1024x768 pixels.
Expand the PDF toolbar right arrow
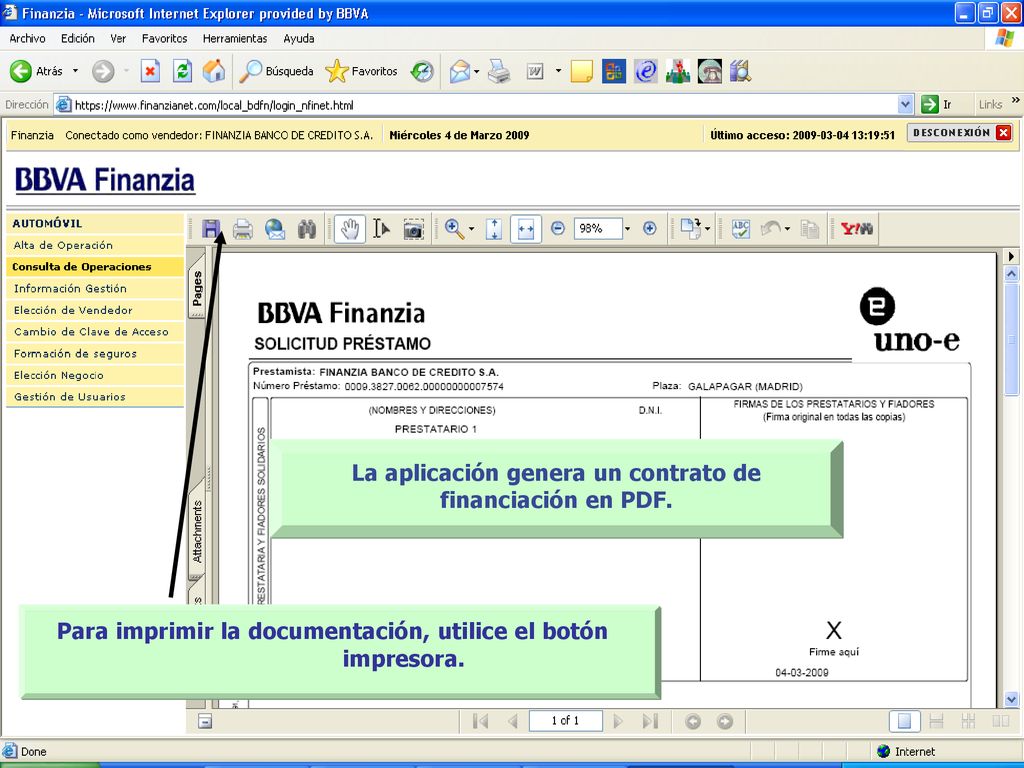(1012, 256)
